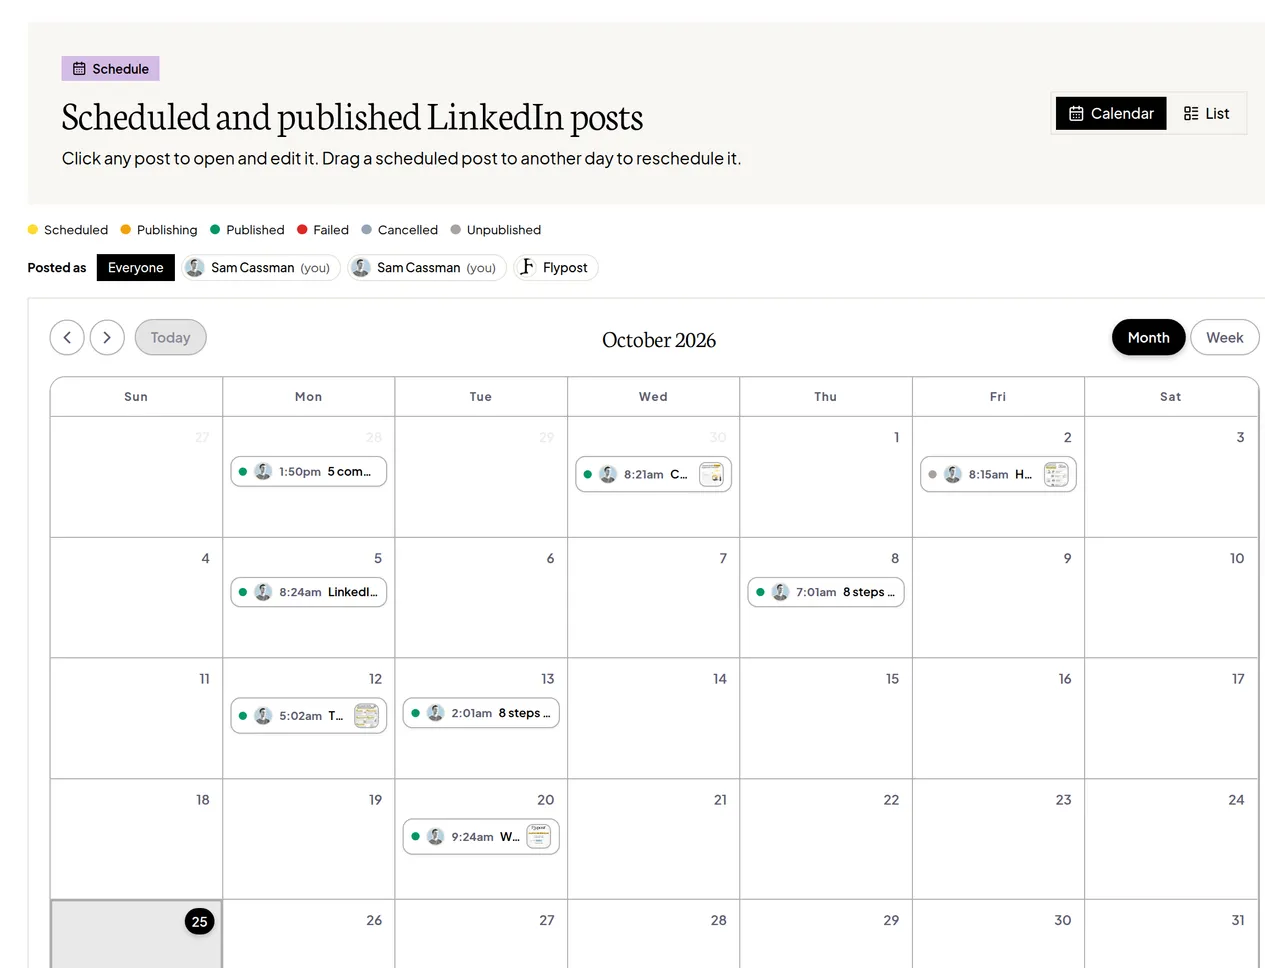Go to previous month arrow

(x=67, y=338)
